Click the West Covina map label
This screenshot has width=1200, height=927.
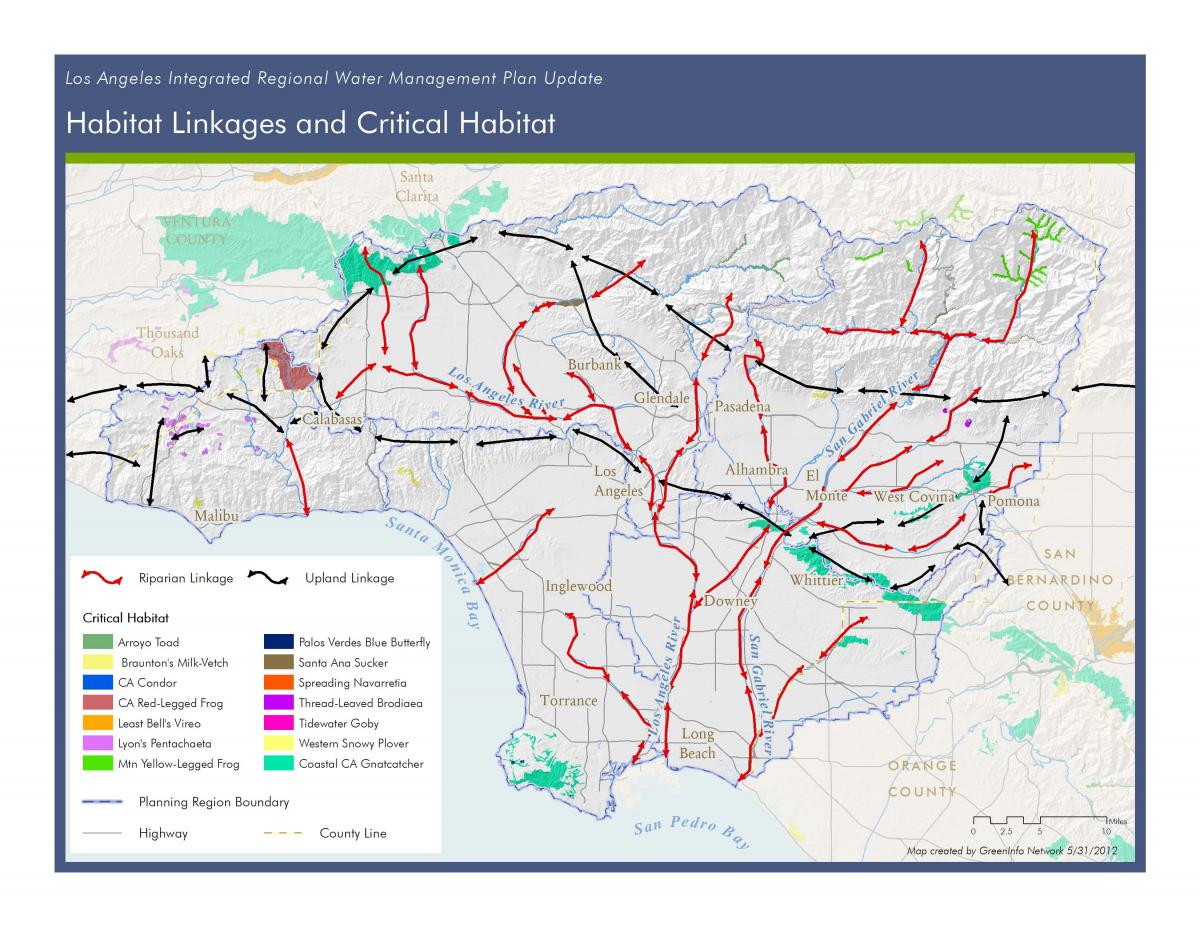(x=915, y=497)
